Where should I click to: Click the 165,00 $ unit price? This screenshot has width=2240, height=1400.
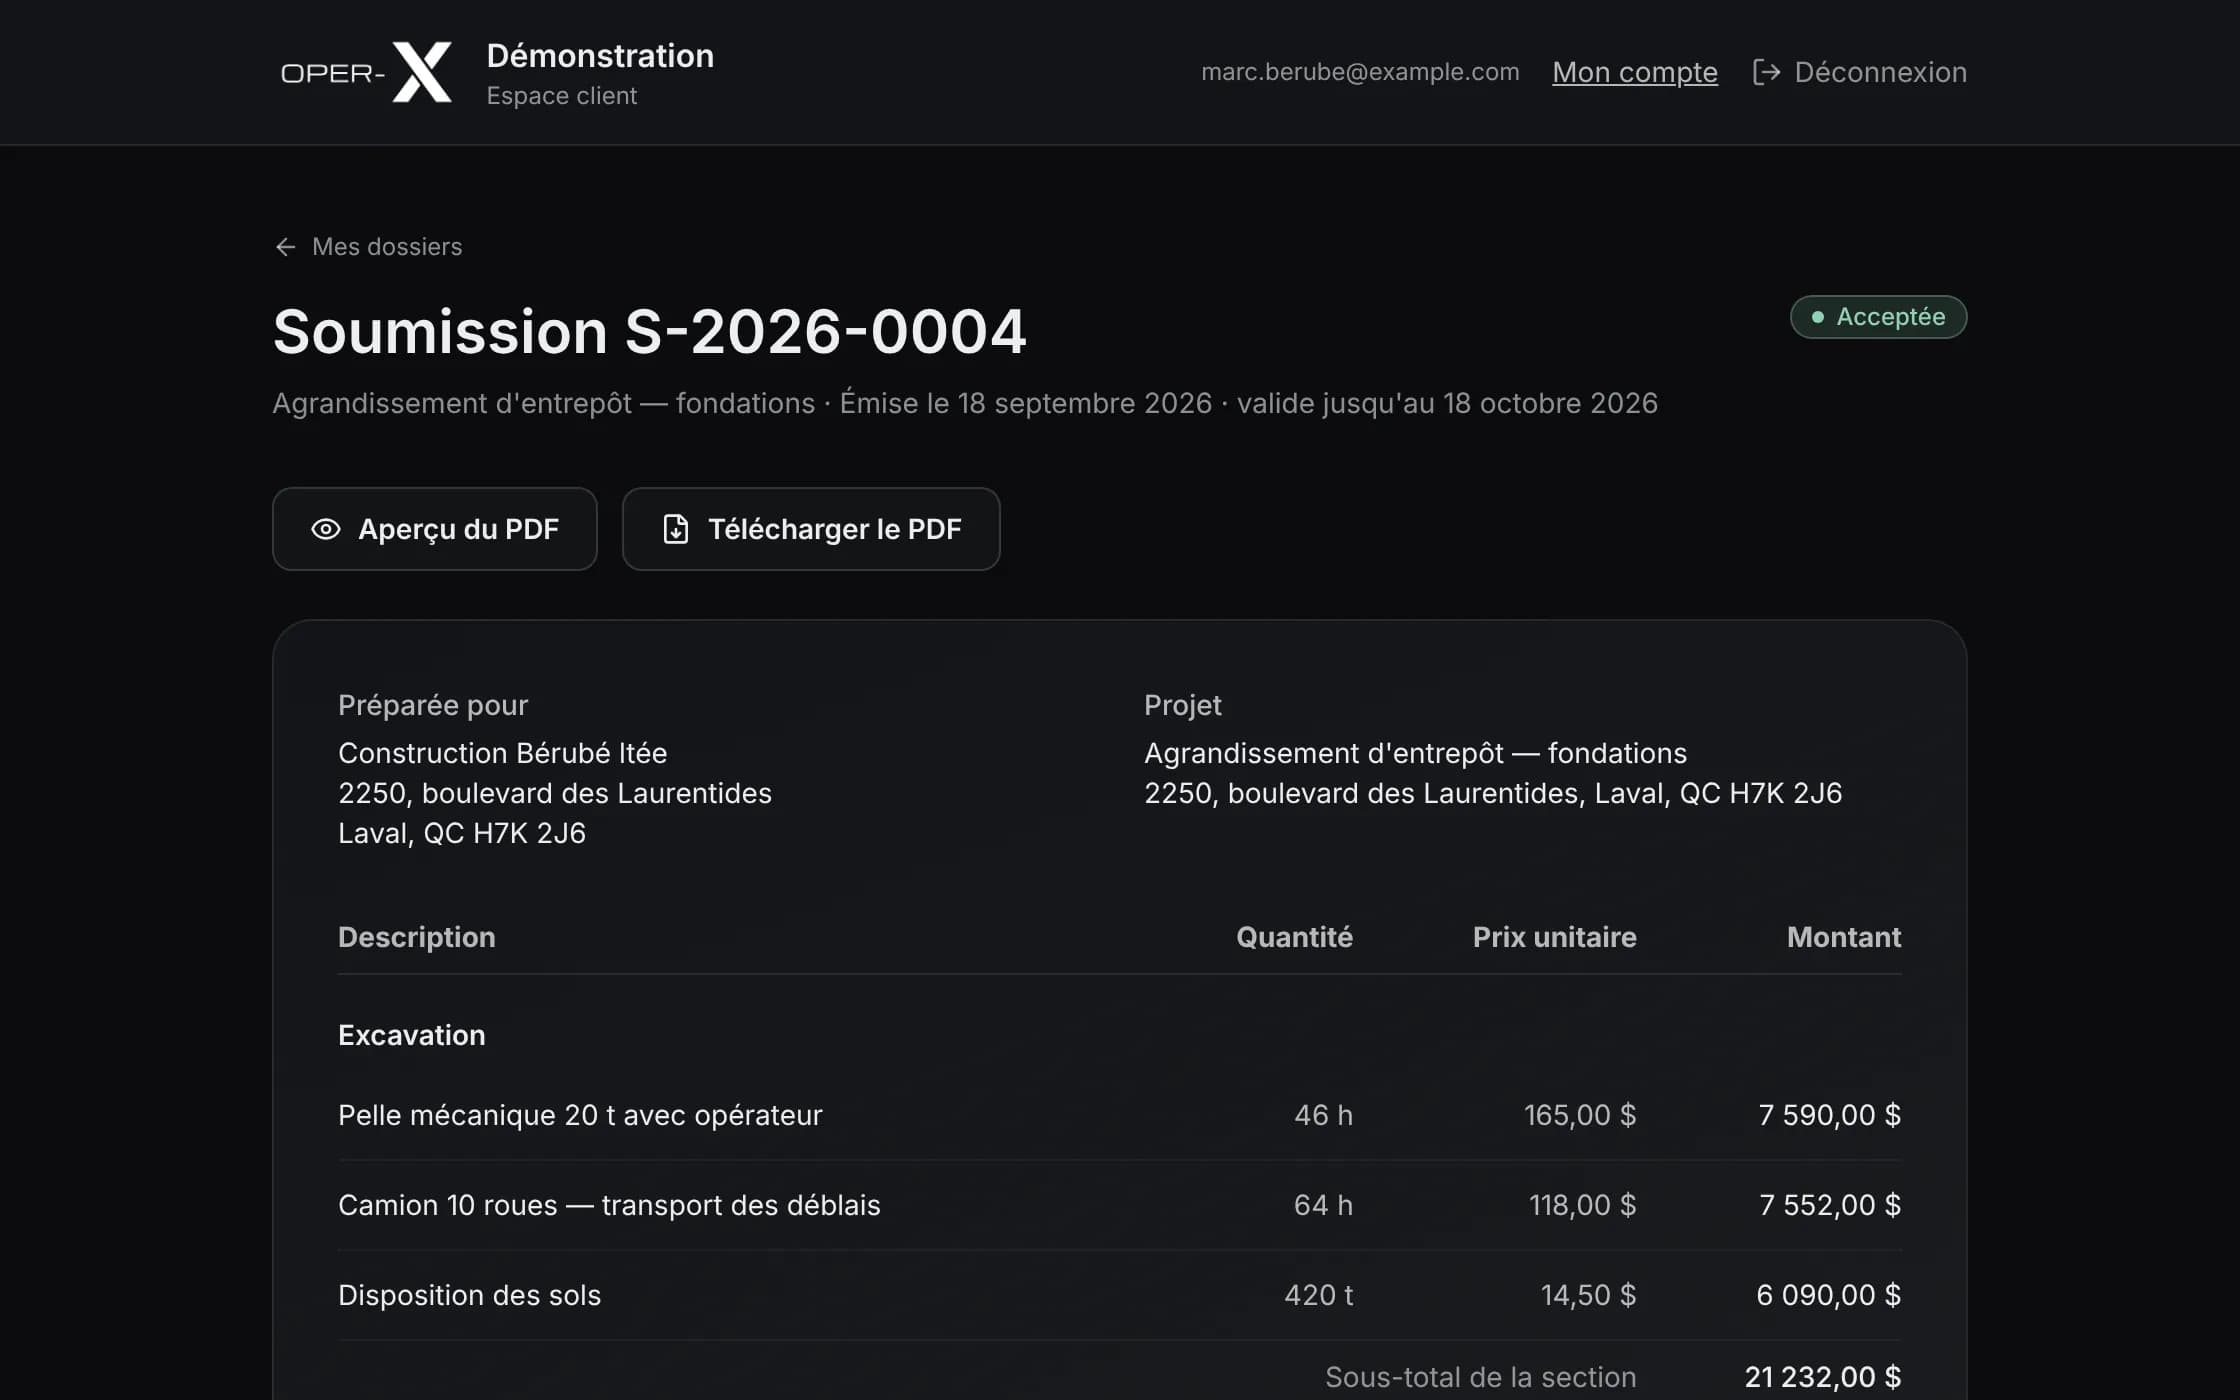pos(1580,1115)
